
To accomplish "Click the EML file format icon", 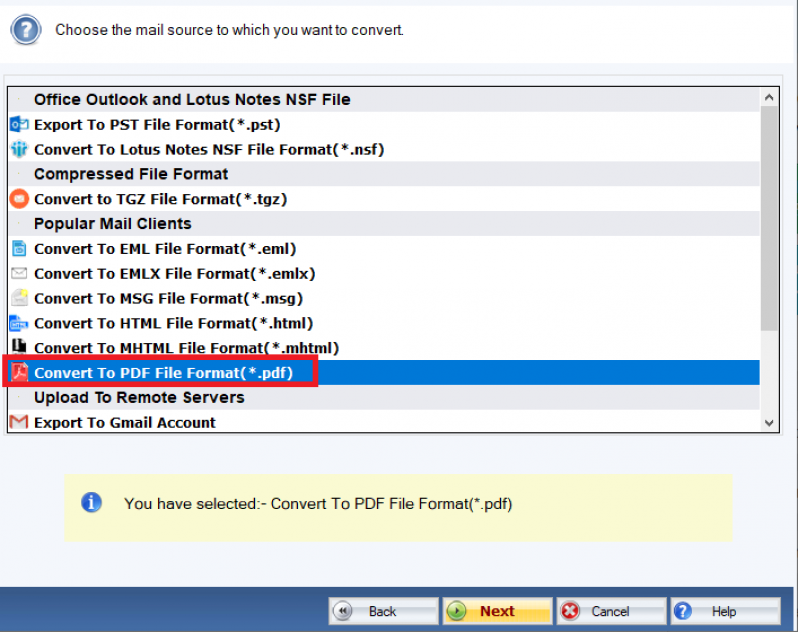I will (x=19, y=249).
